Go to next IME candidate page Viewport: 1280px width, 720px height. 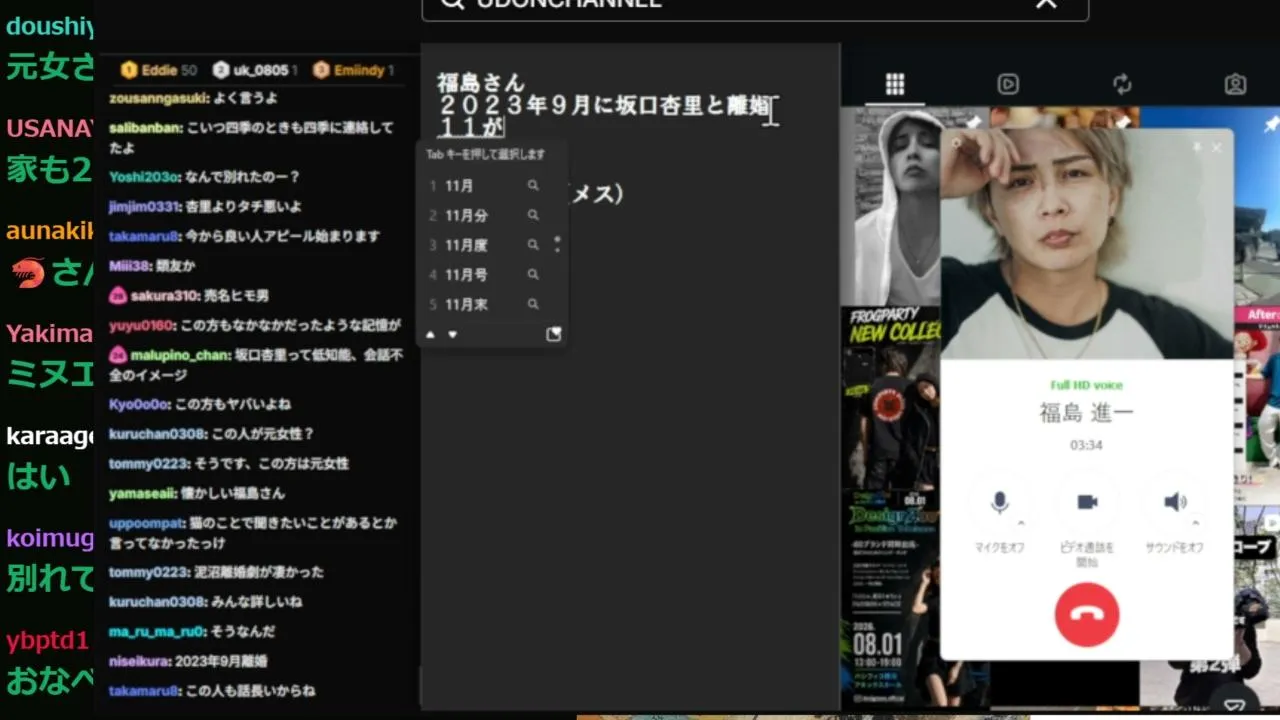(452, 334)
